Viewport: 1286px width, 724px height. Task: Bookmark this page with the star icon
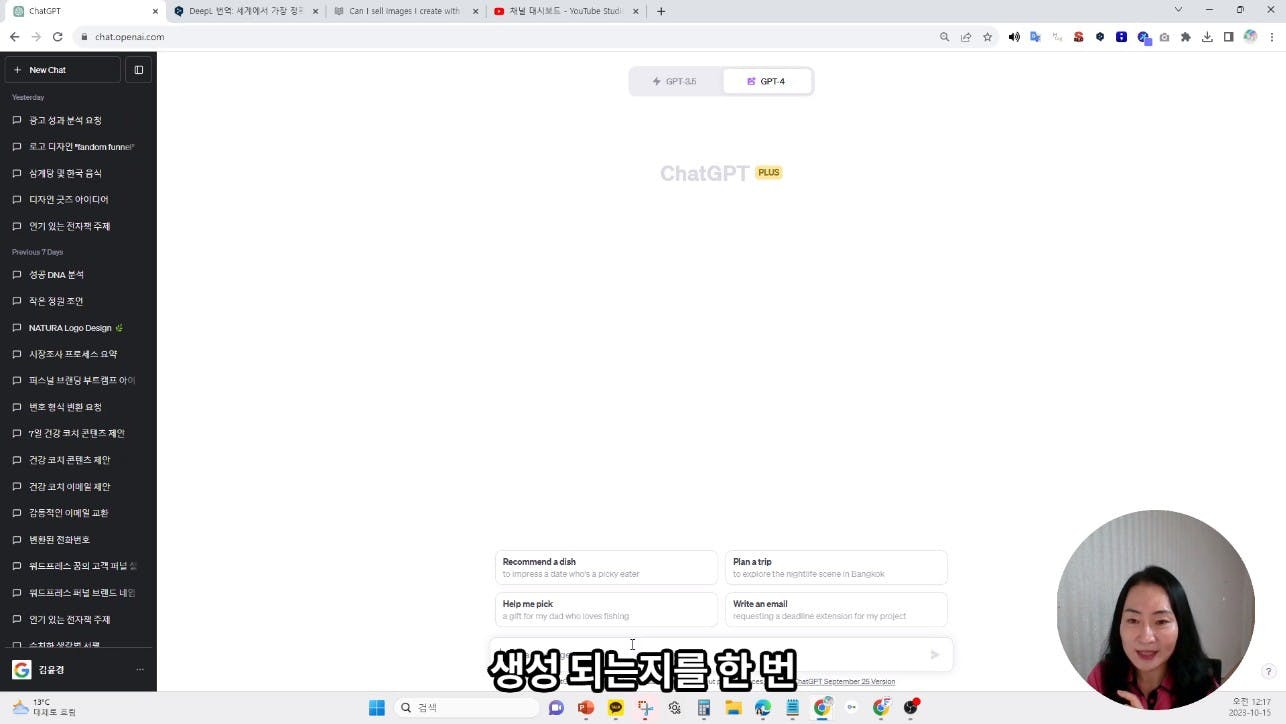point(987,37)
